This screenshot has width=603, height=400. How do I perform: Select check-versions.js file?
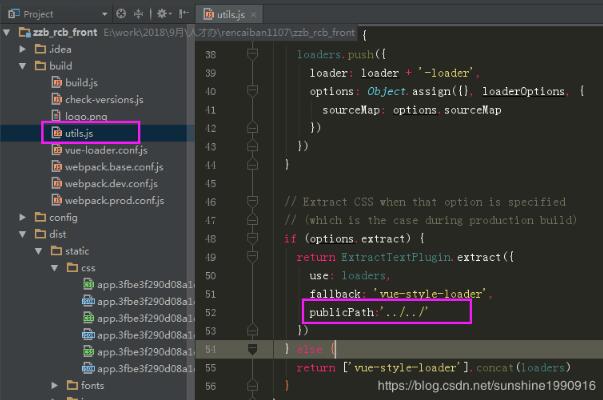(104, 99)
